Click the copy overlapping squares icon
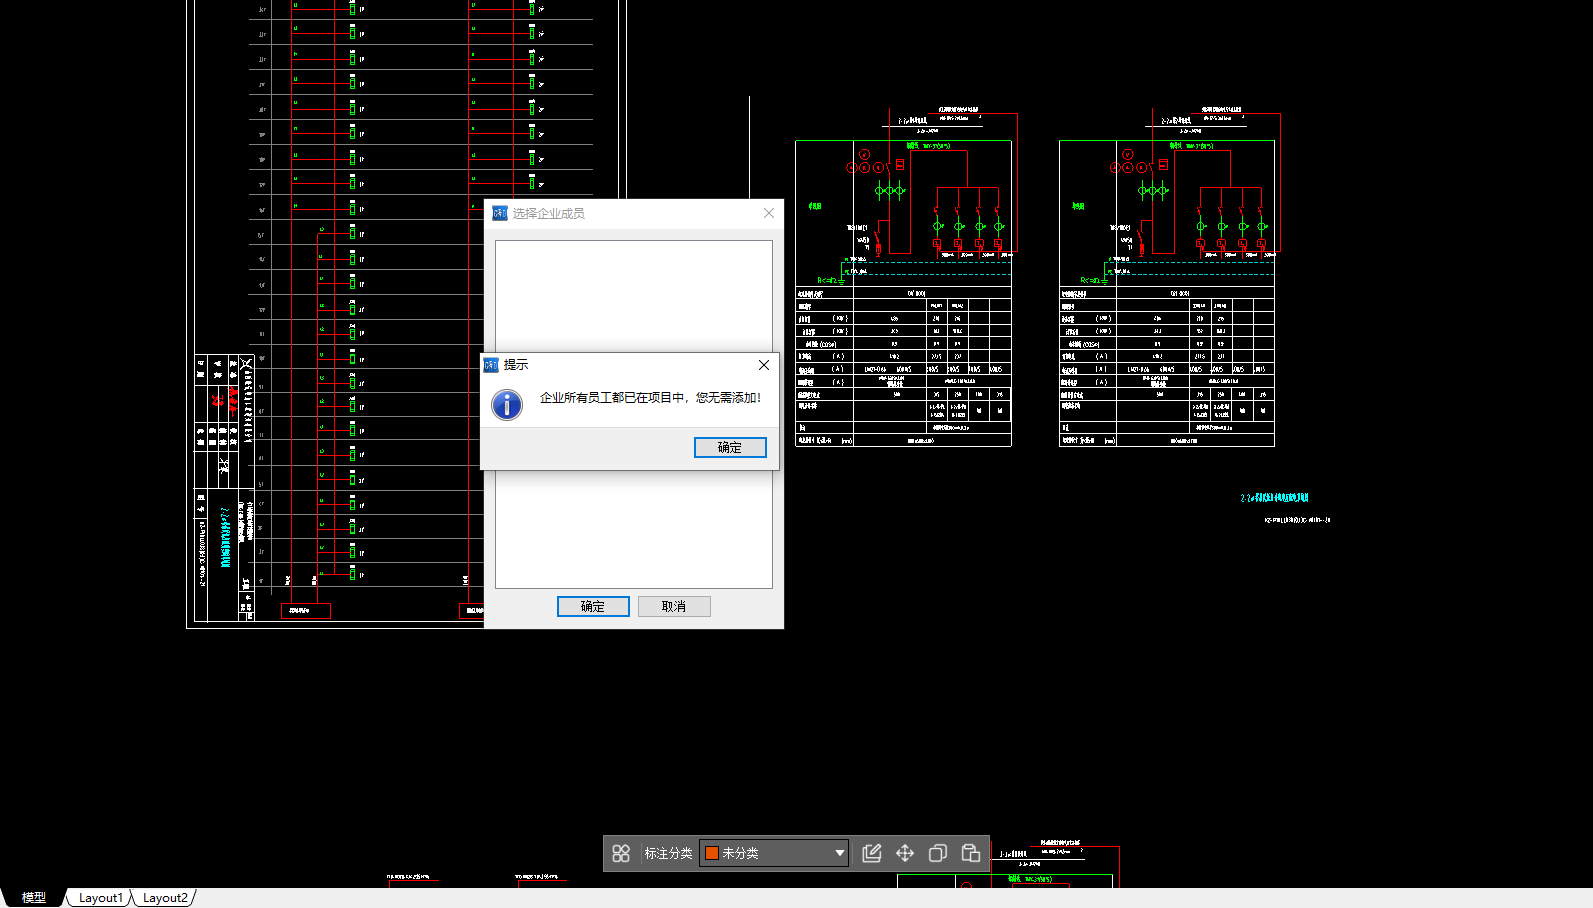Image resolution: width=1593 pixels, height=908 pixels. pyautogui.click(x=938, y=853)
